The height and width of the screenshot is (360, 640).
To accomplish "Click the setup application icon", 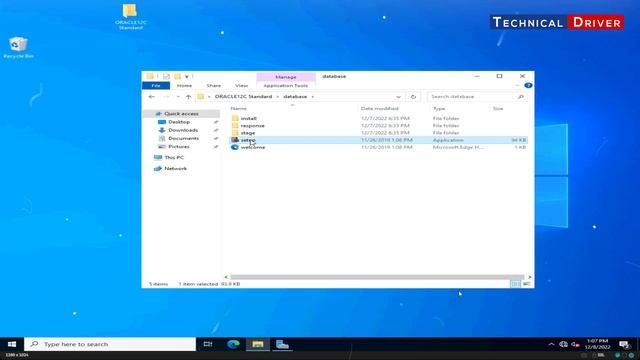I will point(235,140).
